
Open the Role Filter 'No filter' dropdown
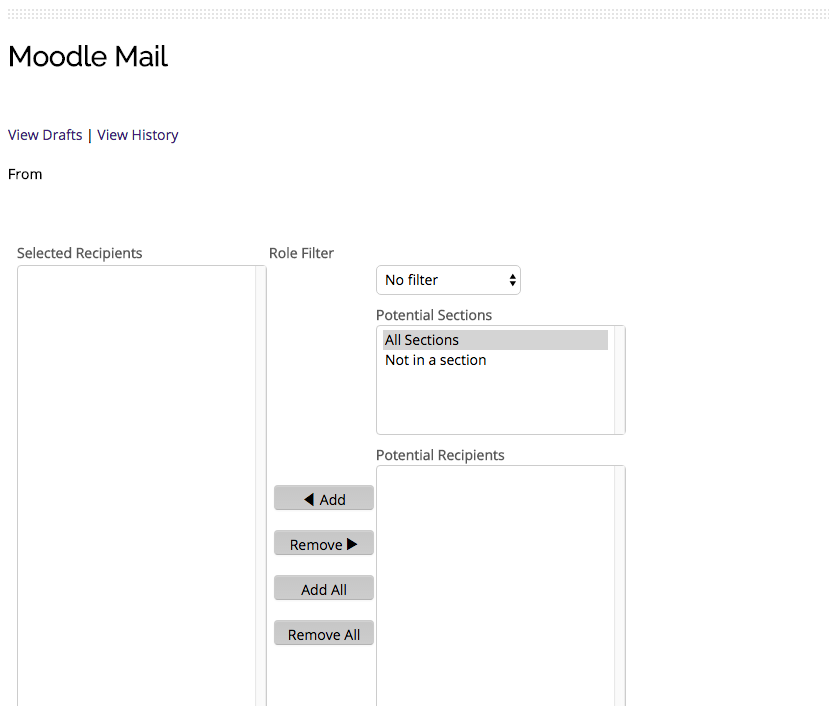448,280
